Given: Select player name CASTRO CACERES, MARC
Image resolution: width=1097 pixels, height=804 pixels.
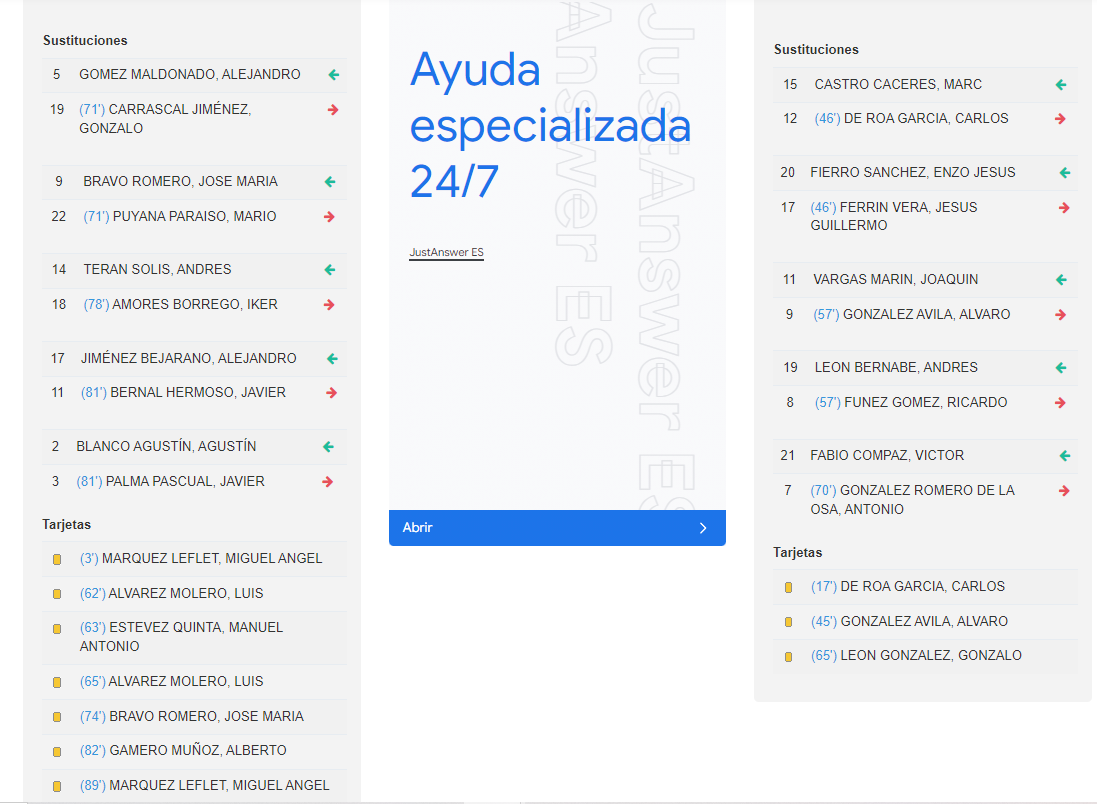Looking at the screenshot, I should pos(898,84).
